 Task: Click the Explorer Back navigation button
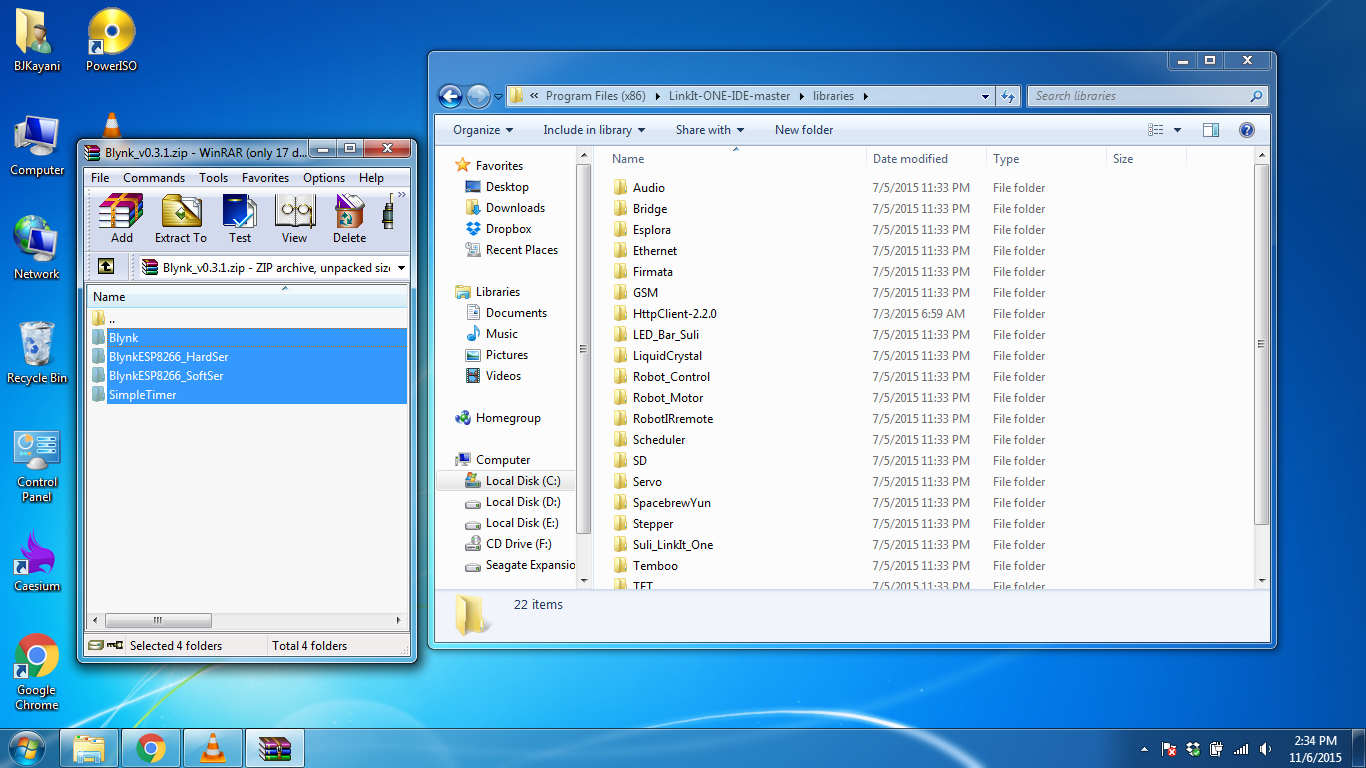(450, 96)
